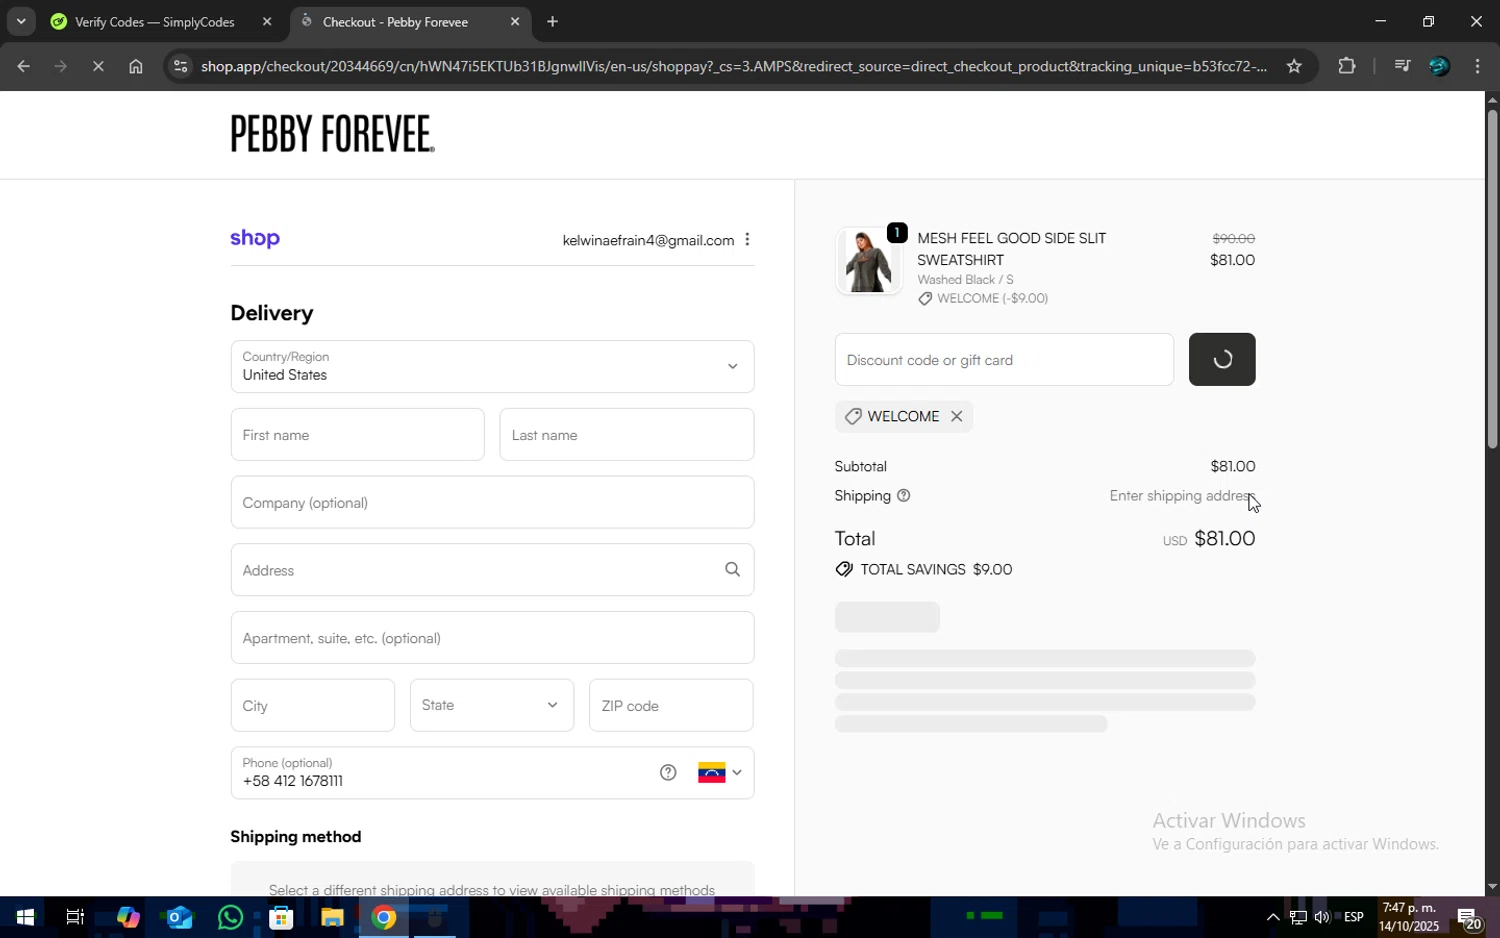This screenshot has width=1500, height=938.
Task: Remove the WELCOME discount code
Action: click(x=956, y=417)
